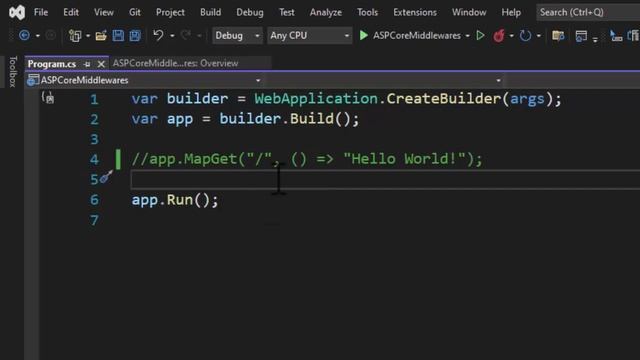This screenshot has width=640, height=360.
Task: Open the Debug menu
Action: [250, 13]
